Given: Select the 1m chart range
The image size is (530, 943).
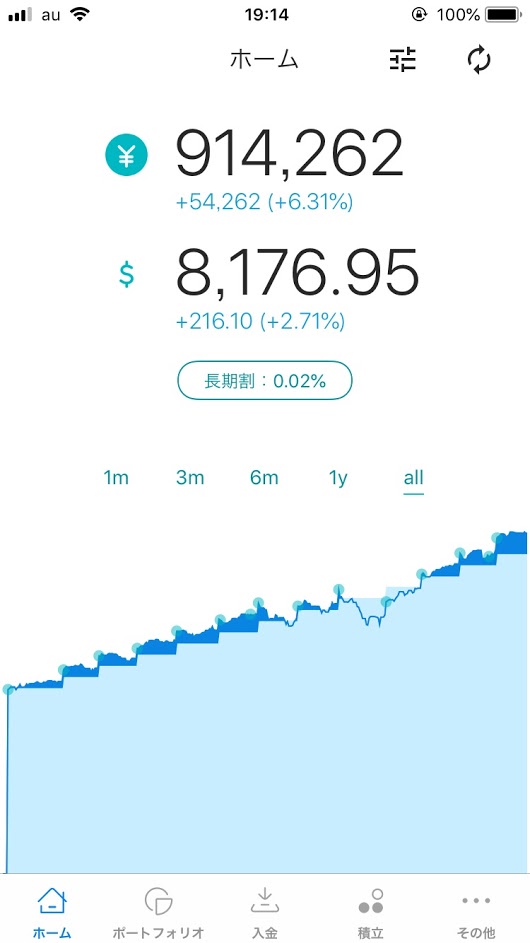Looking at the screenshot, I should click(116, 478).
